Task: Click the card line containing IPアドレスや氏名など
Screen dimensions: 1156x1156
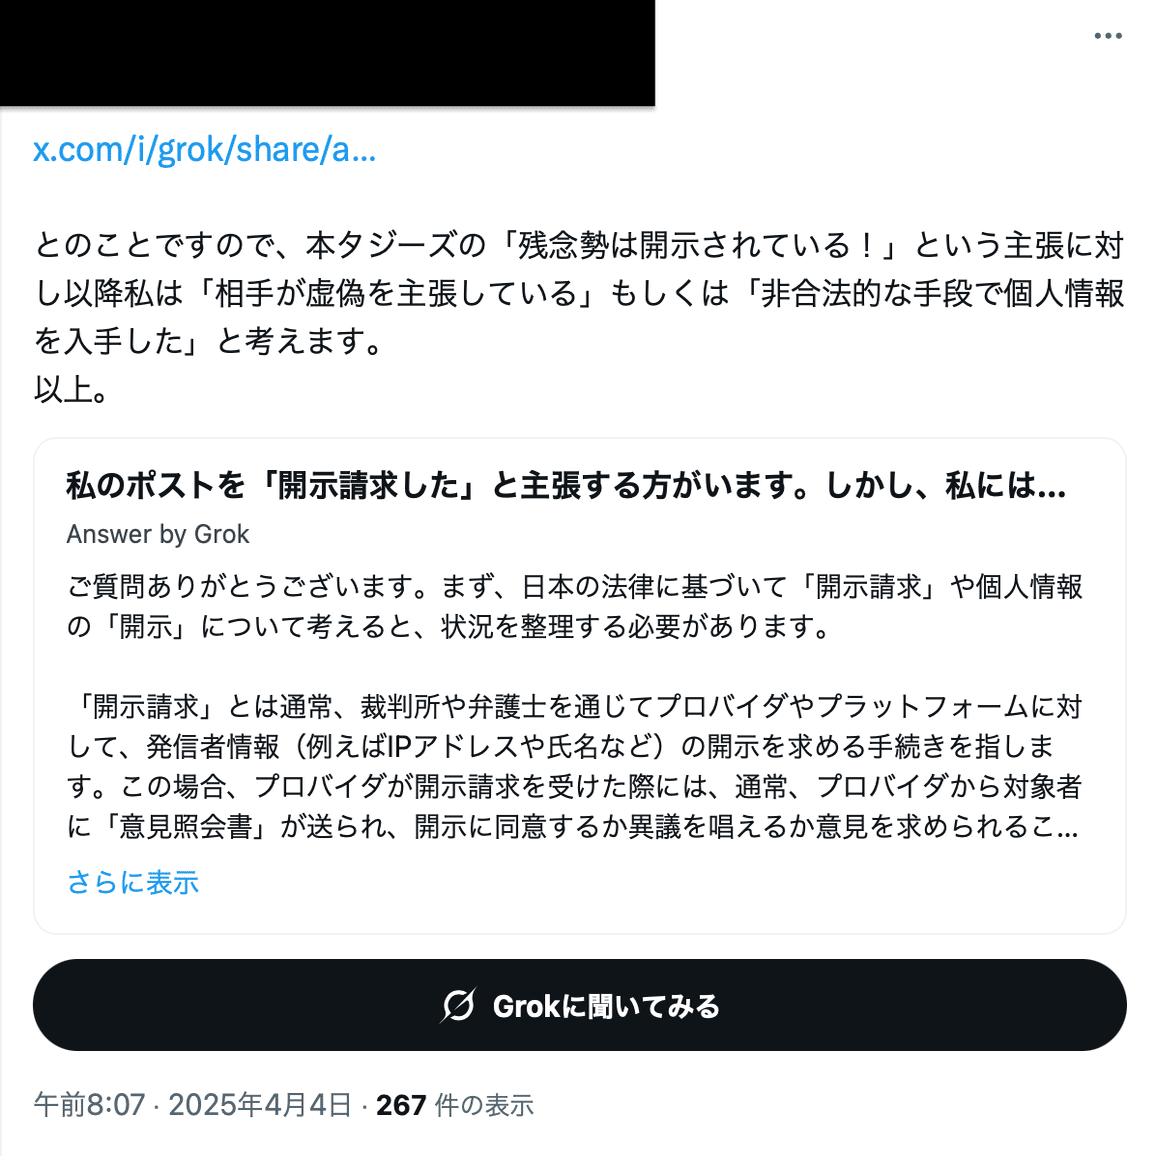Action: tap(560, 747)
